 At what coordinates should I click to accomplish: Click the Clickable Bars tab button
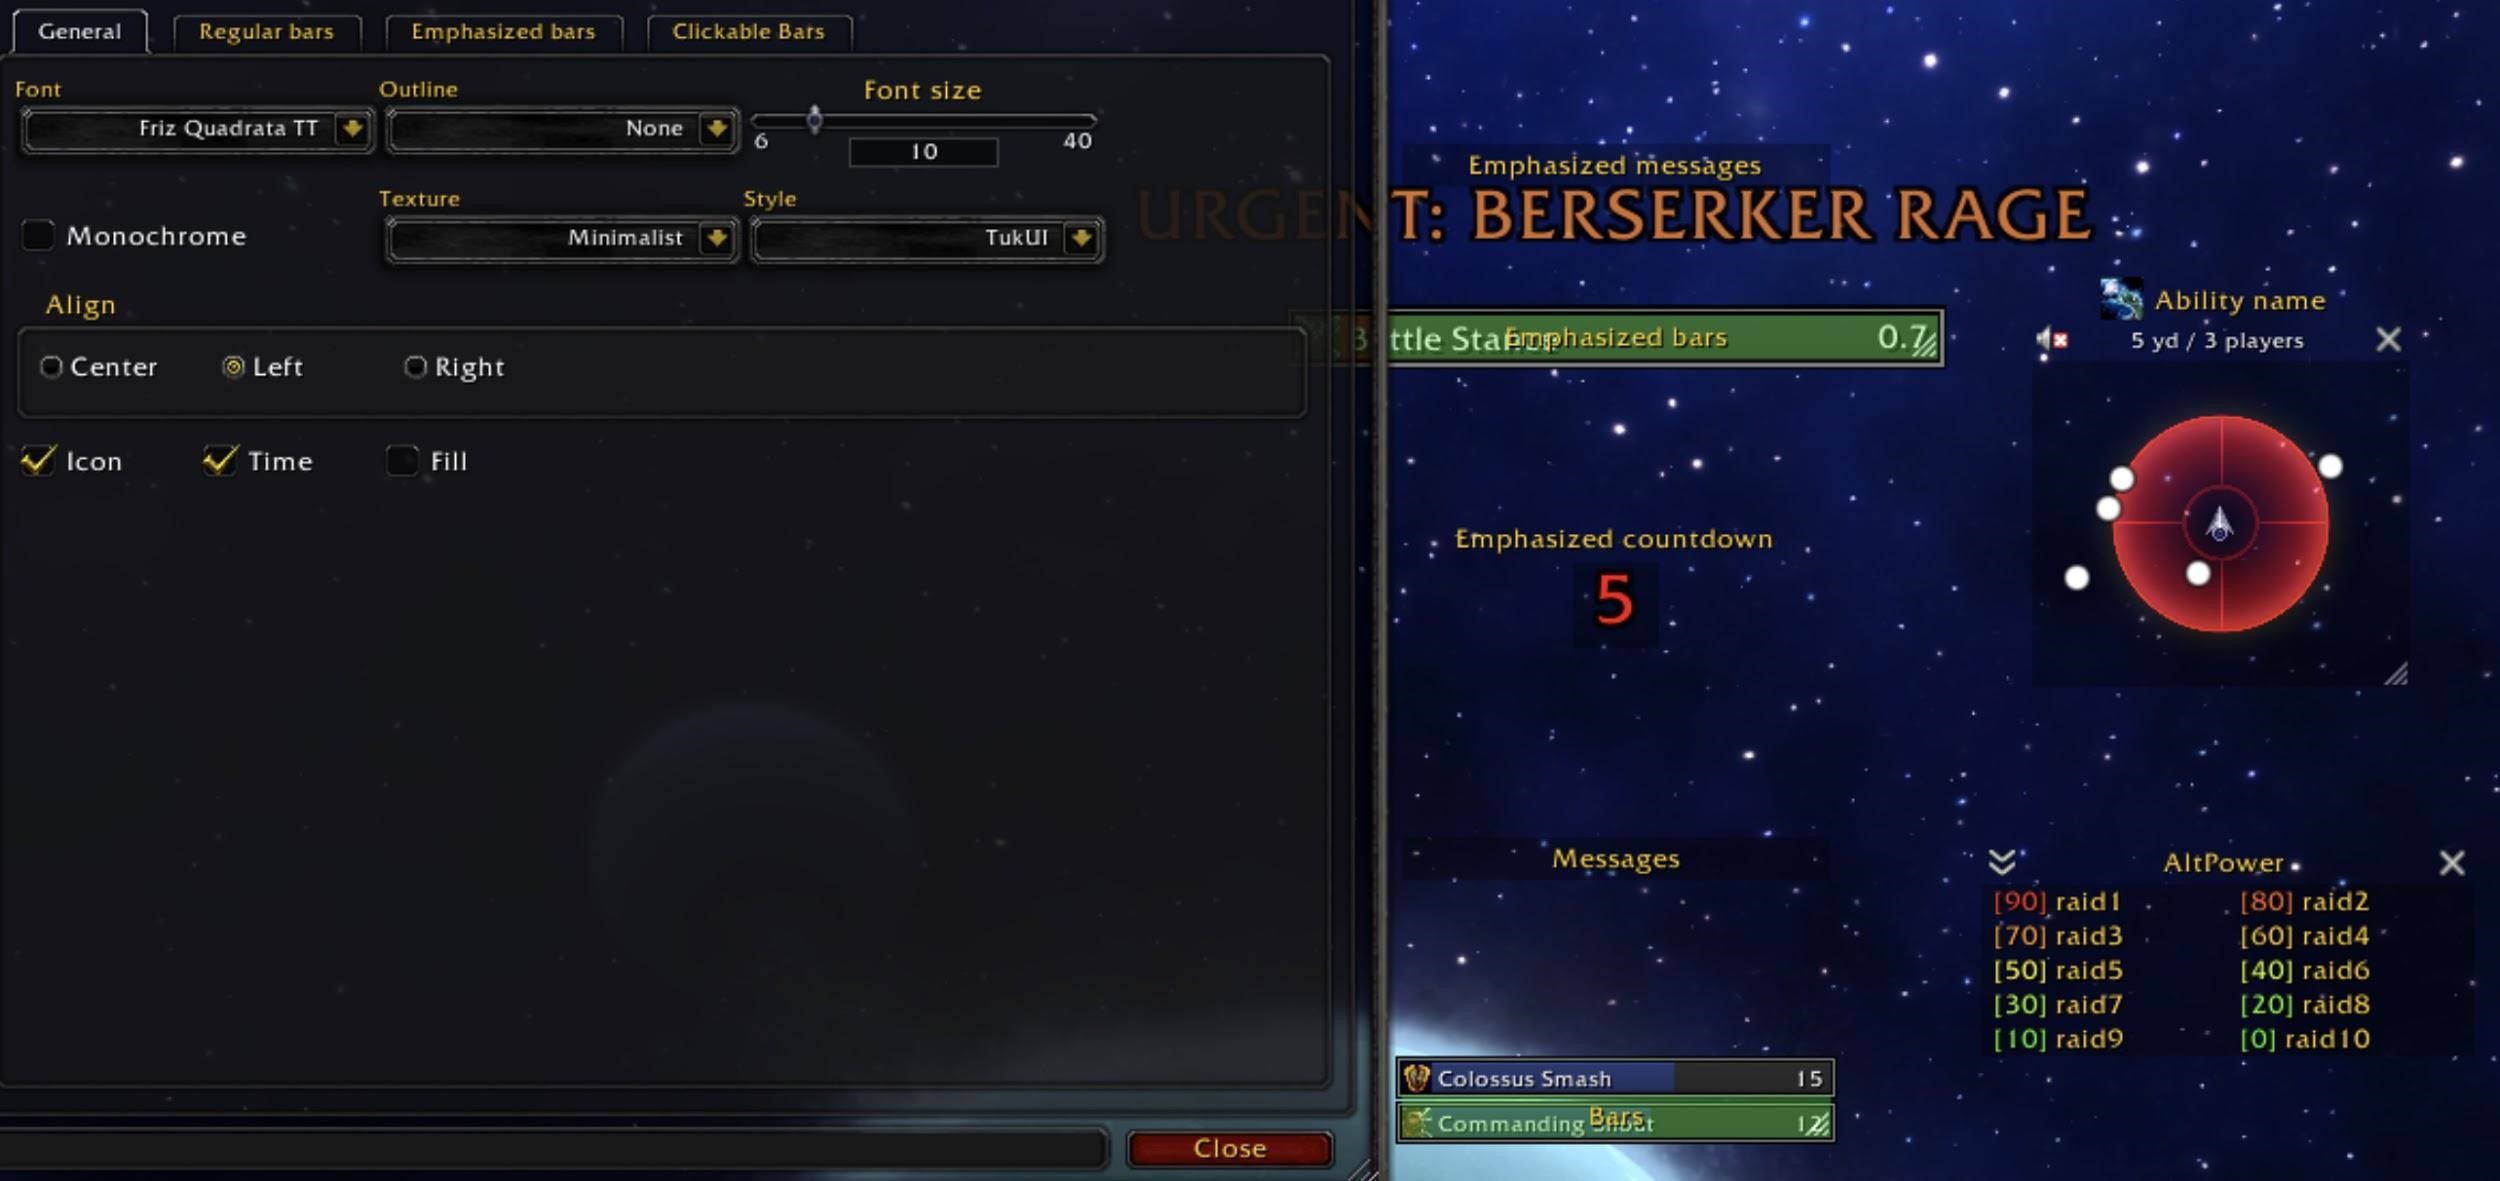point(753,32)
